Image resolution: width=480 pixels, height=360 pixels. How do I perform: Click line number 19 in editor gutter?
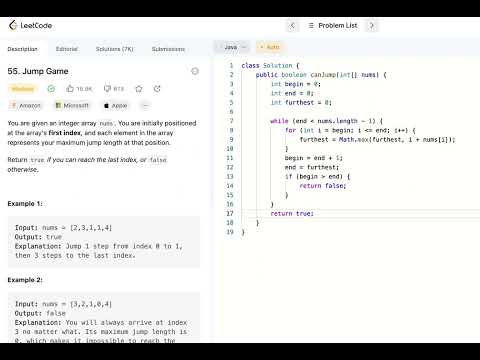(230, 232)
